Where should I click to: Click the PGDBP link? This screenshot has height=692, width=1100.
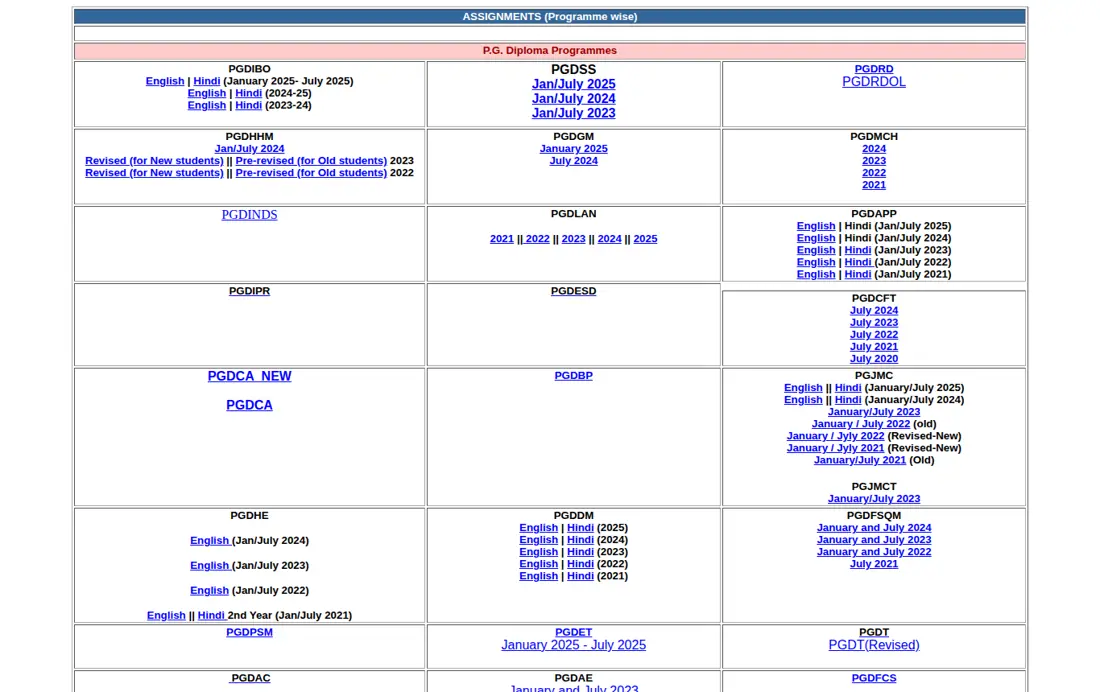[573, 375]
